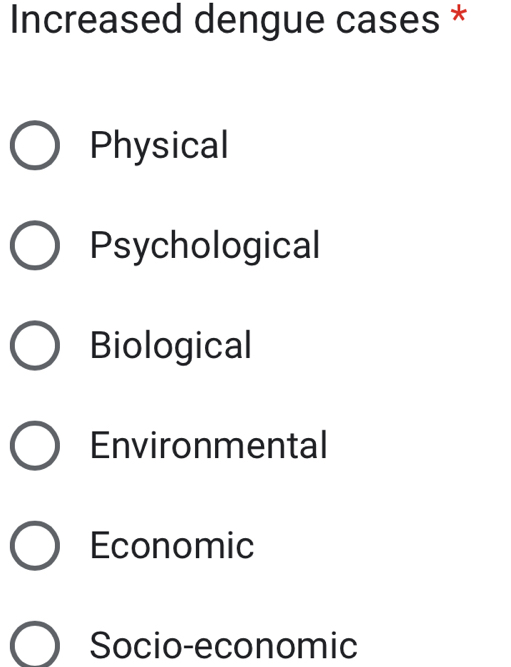This screenshot has height=667, width=511.
Task: Select the Economic radio button
Action: click(35, 546)
